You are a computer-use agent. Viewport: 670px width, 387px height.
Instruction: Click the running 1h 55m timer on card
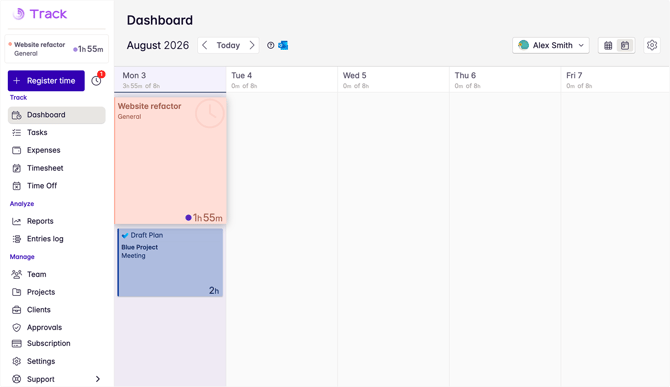(204, 218)
